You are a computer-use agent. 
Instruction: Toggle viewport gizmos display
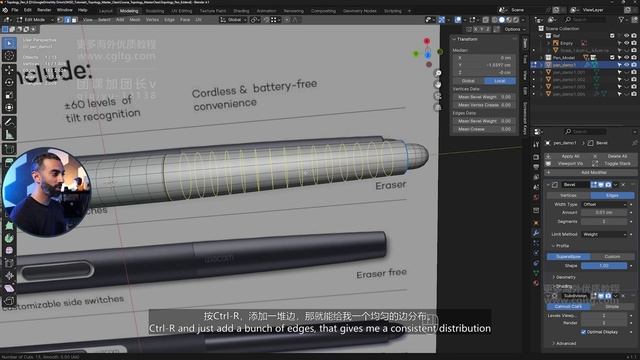(441, 20)
